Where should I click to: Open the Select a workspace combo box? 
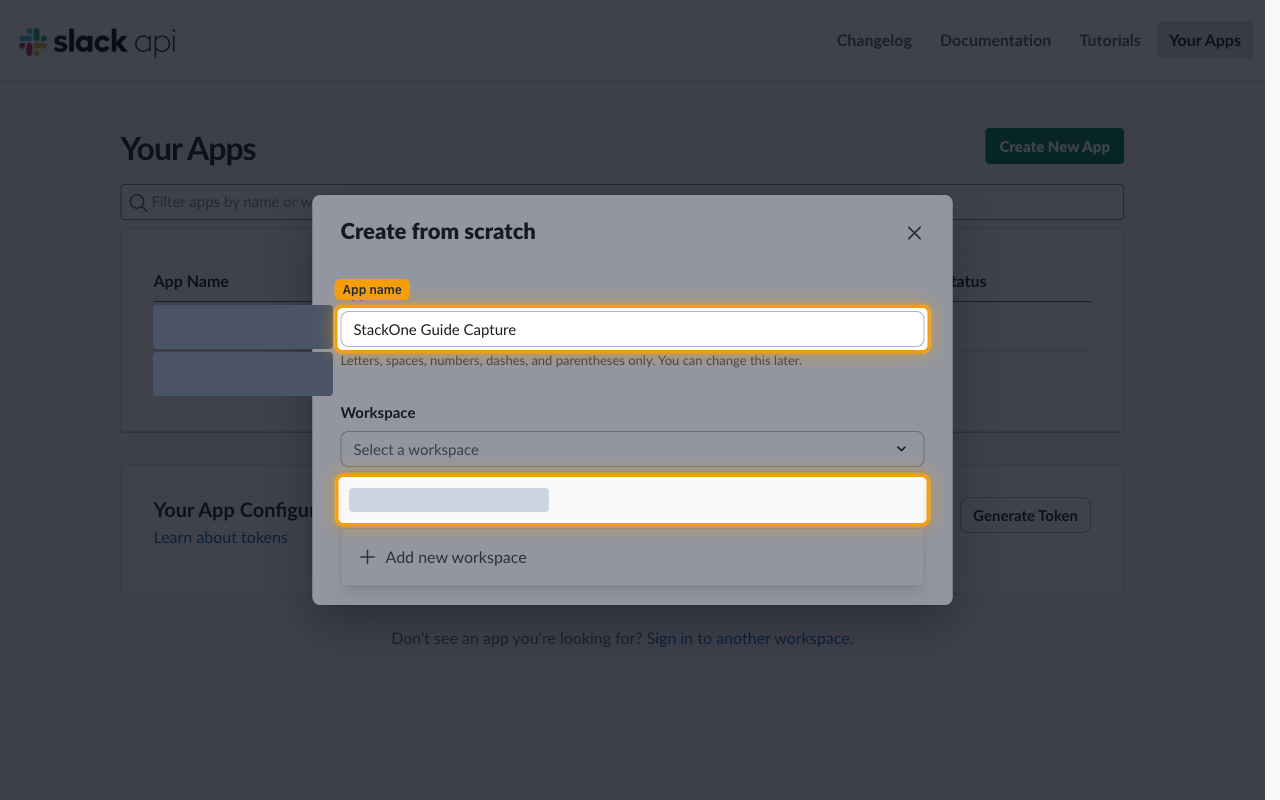pos(632,449)
